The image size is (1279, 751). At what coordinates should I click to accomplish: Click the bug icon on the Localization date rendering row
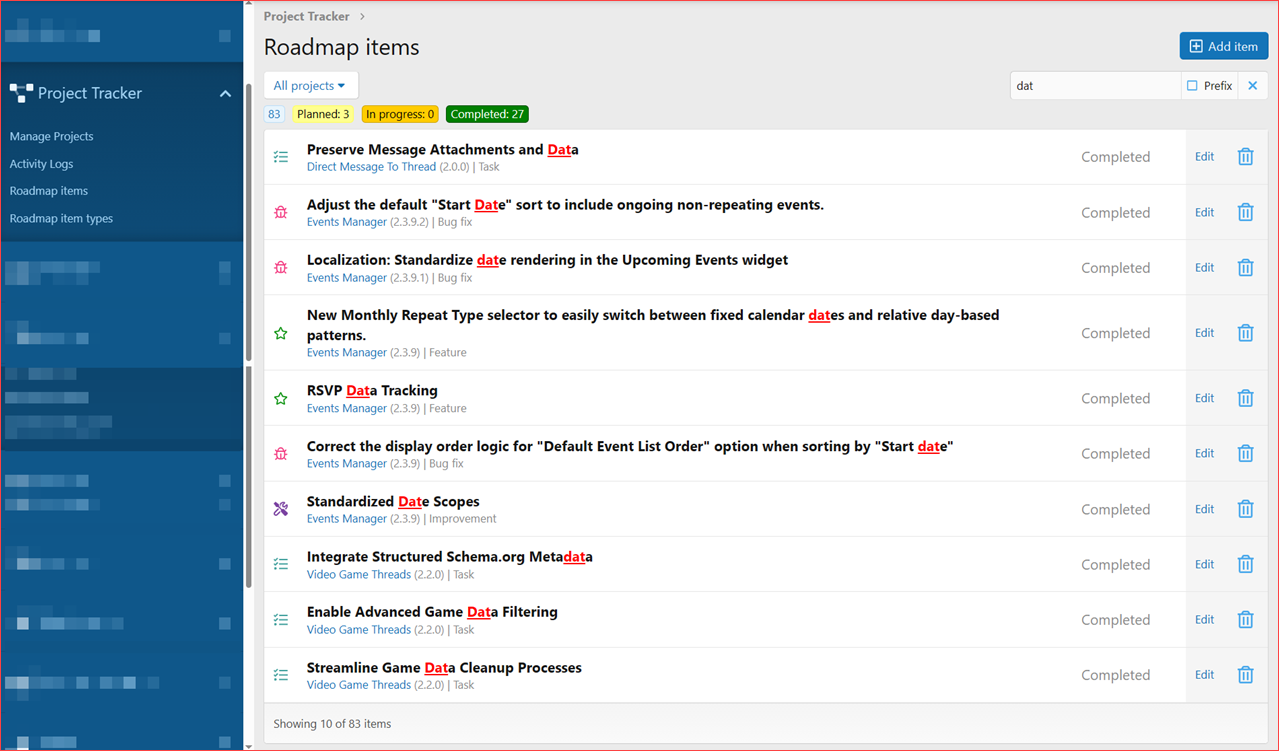click(281, 267)
